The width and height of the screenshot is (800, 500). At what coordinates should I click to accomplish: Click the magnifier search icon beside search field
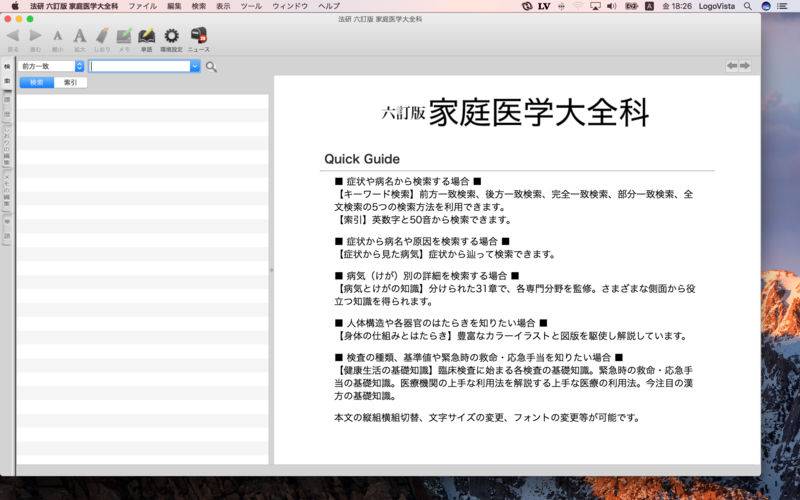tap(211, 67)
